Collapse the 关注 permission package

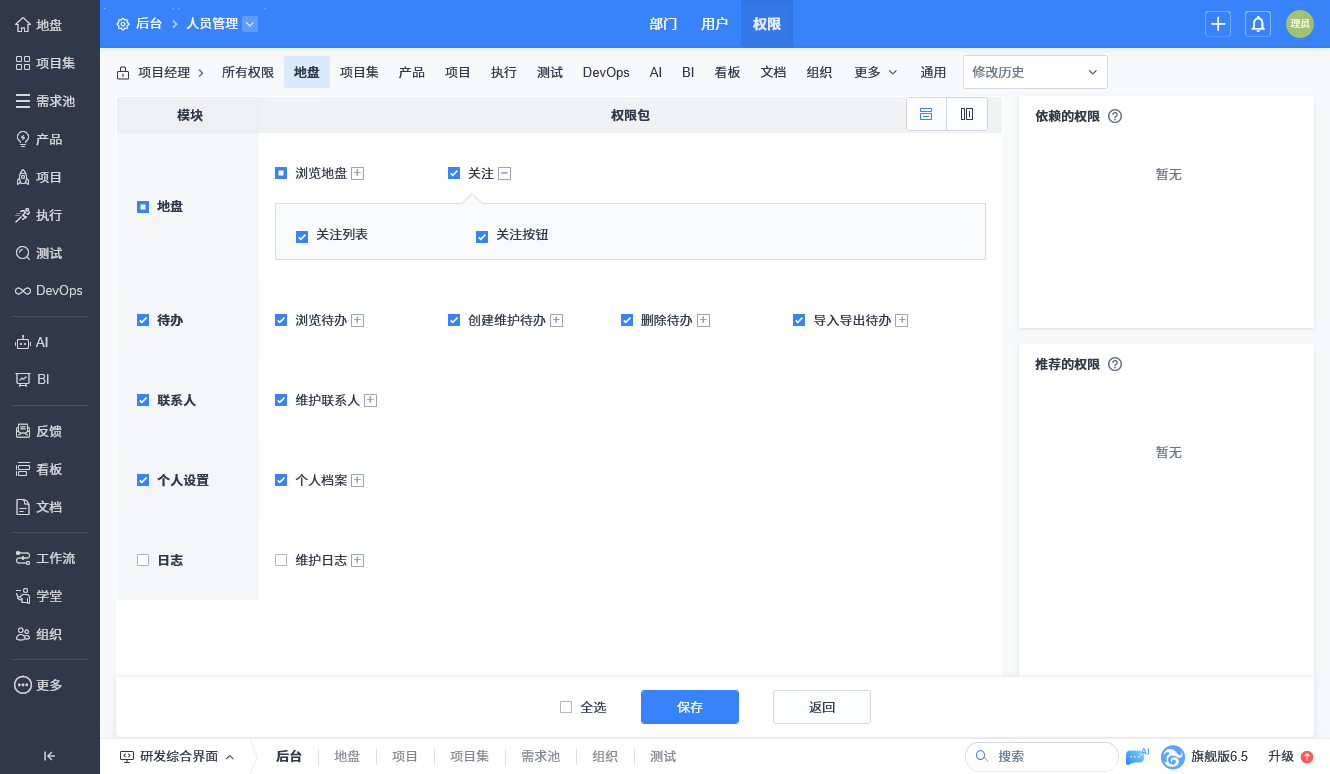[x=505, y=173]
